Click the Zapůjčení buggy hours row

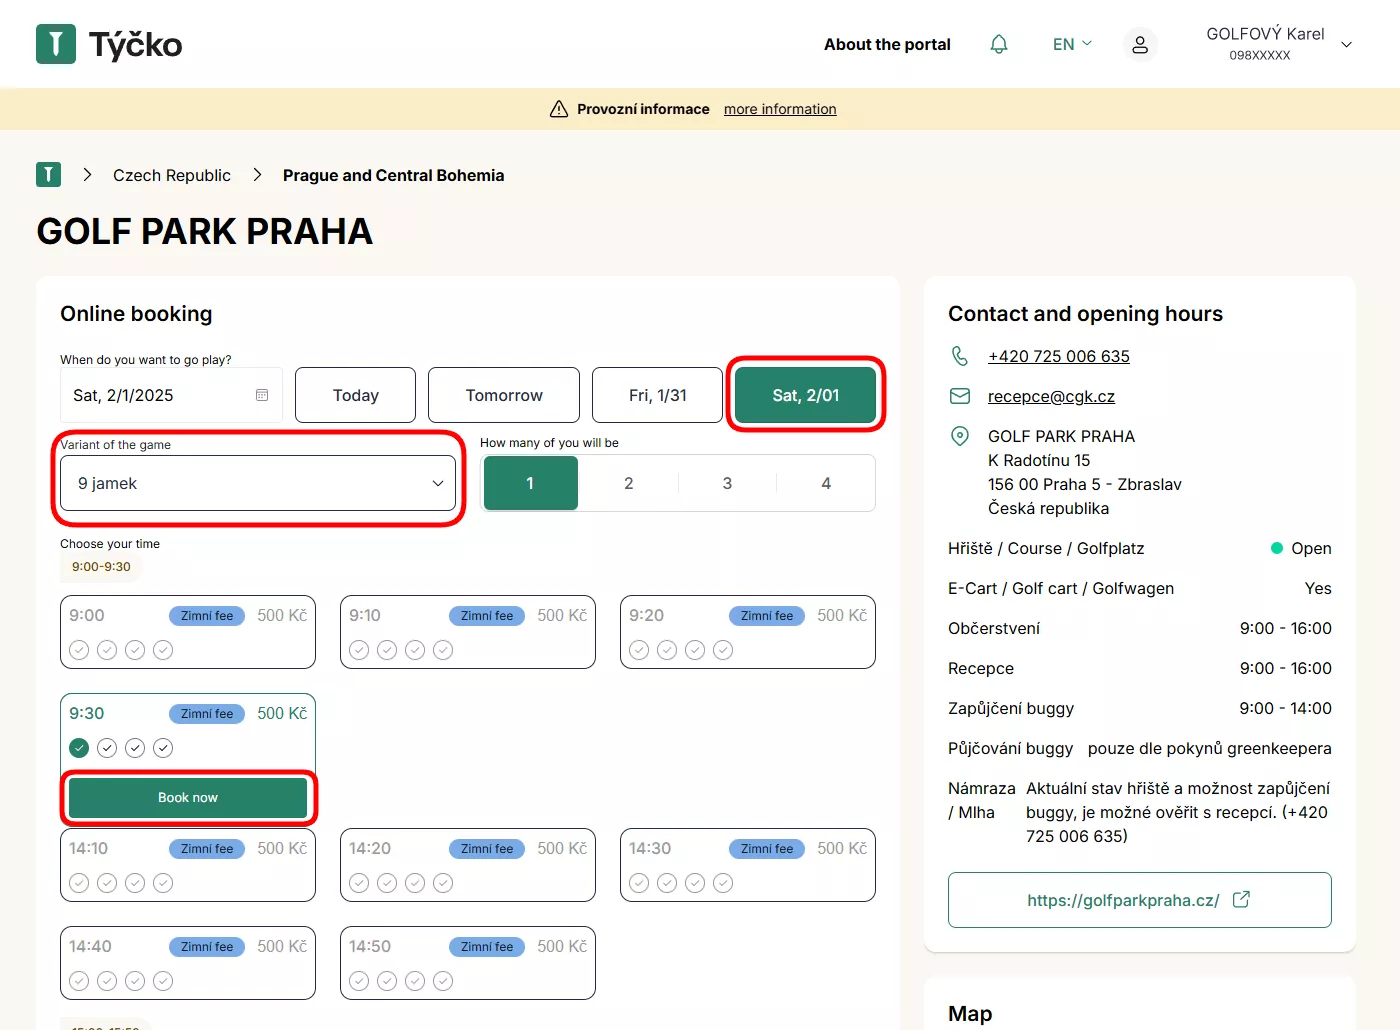(1140, 708)
